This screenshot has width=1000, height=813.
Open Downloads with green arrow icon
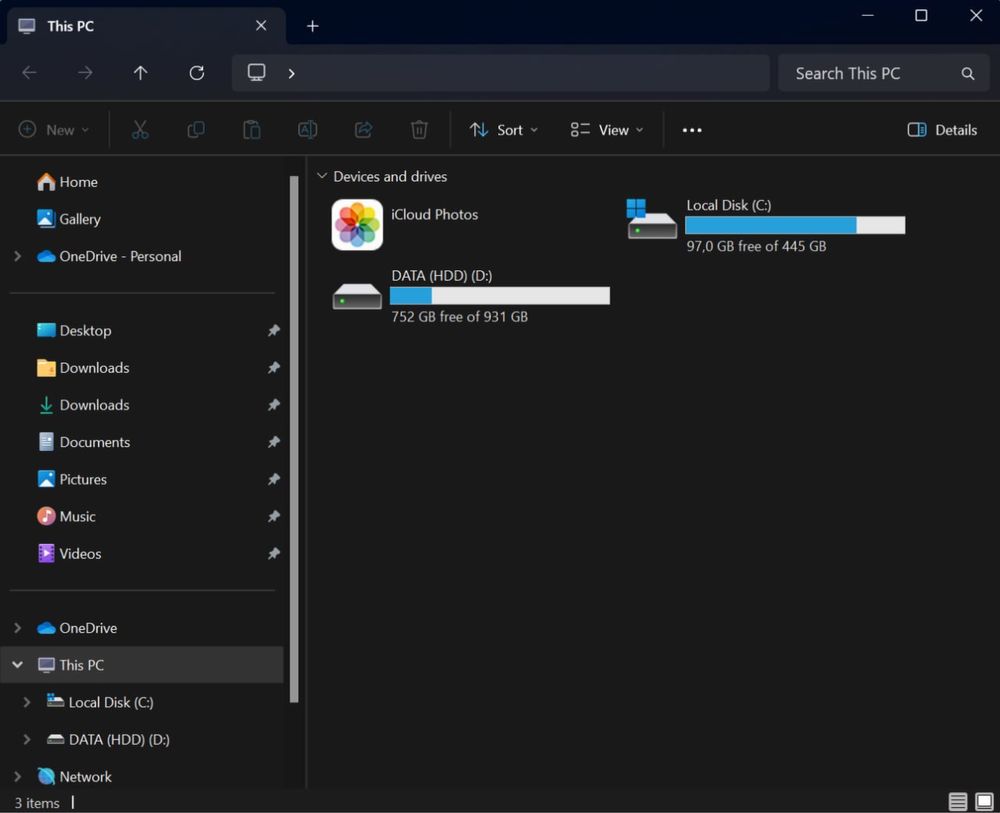click(83, 405)
